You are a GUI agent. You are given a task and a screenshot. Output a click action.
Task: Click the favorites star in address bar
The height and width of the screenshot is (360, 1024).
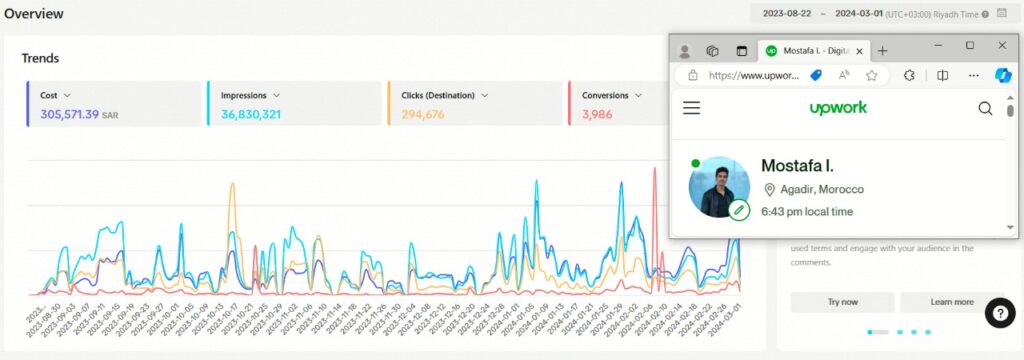871,76
